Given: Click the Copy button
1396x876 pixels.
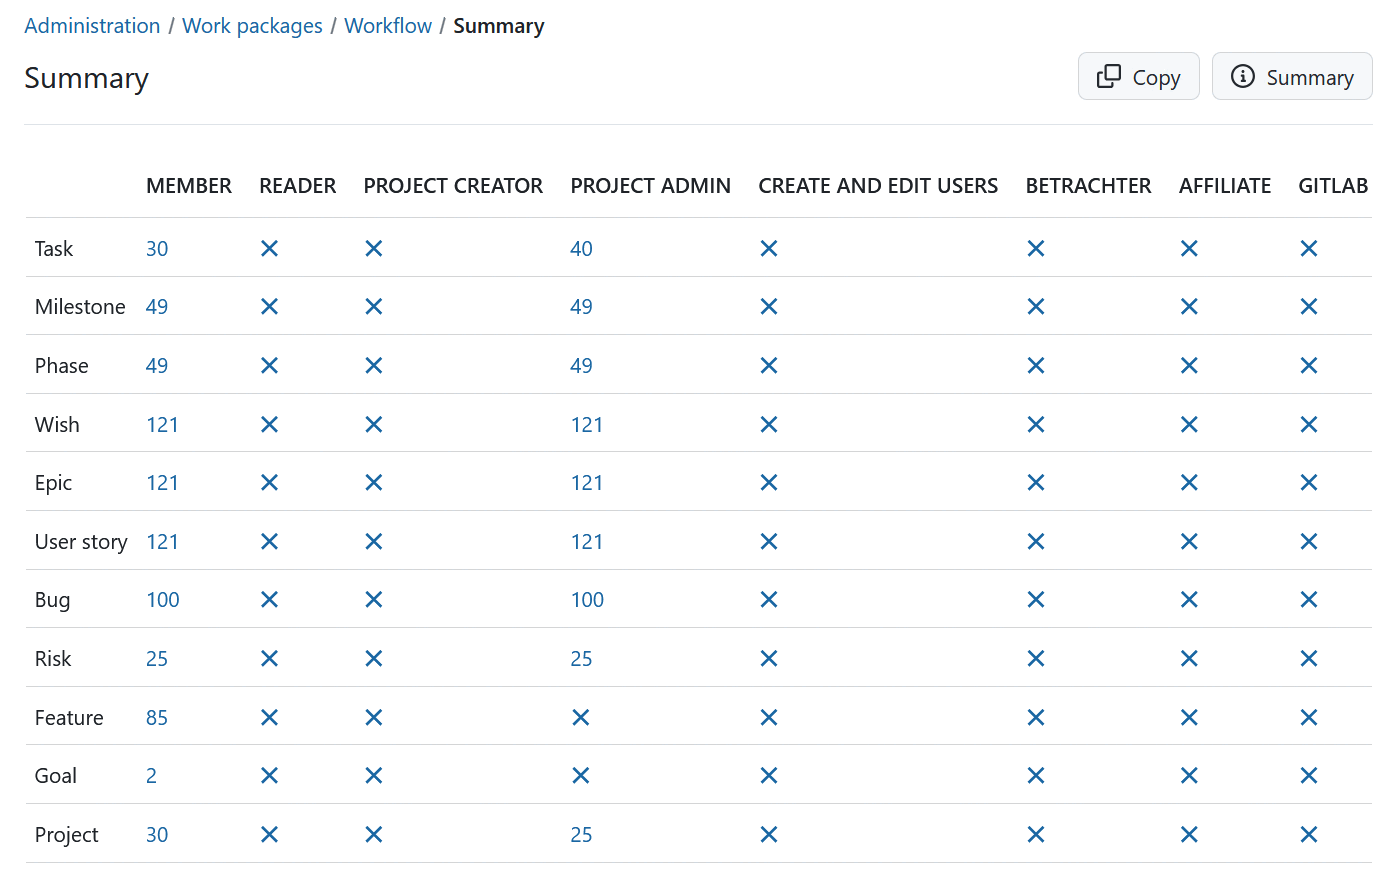Looking at the screenshot, I should click(1138, 75).
